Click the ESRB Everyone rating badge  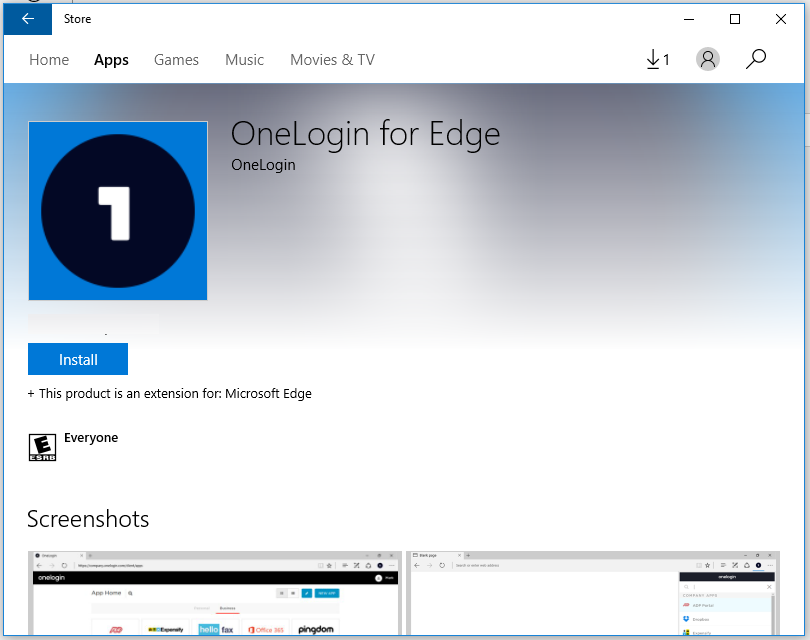tap(42, 447)
